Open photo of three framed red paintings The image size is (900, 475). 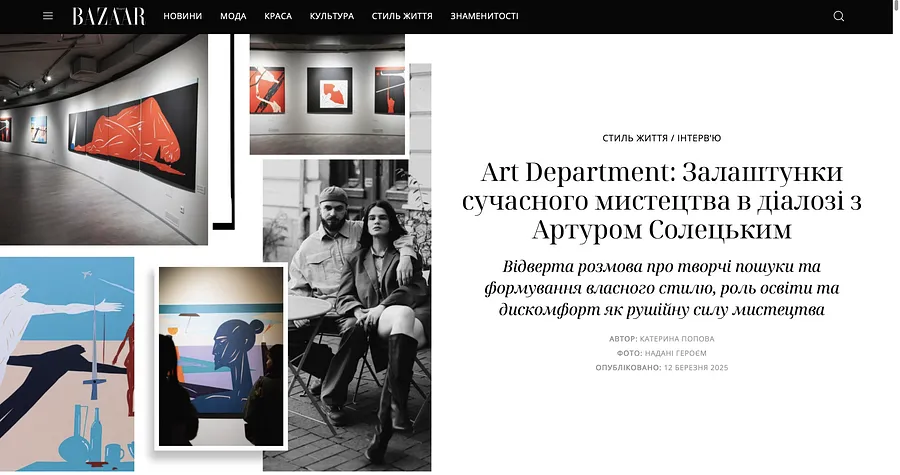[x=327, y=95]
